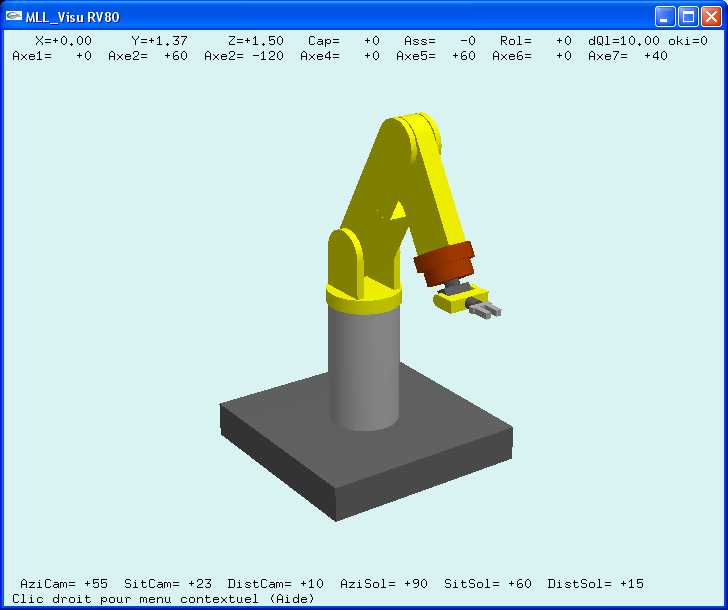Click the yellow shoulder ring atop the column
Viewport: 728px width, 610px height.
(x=364, y=297)
